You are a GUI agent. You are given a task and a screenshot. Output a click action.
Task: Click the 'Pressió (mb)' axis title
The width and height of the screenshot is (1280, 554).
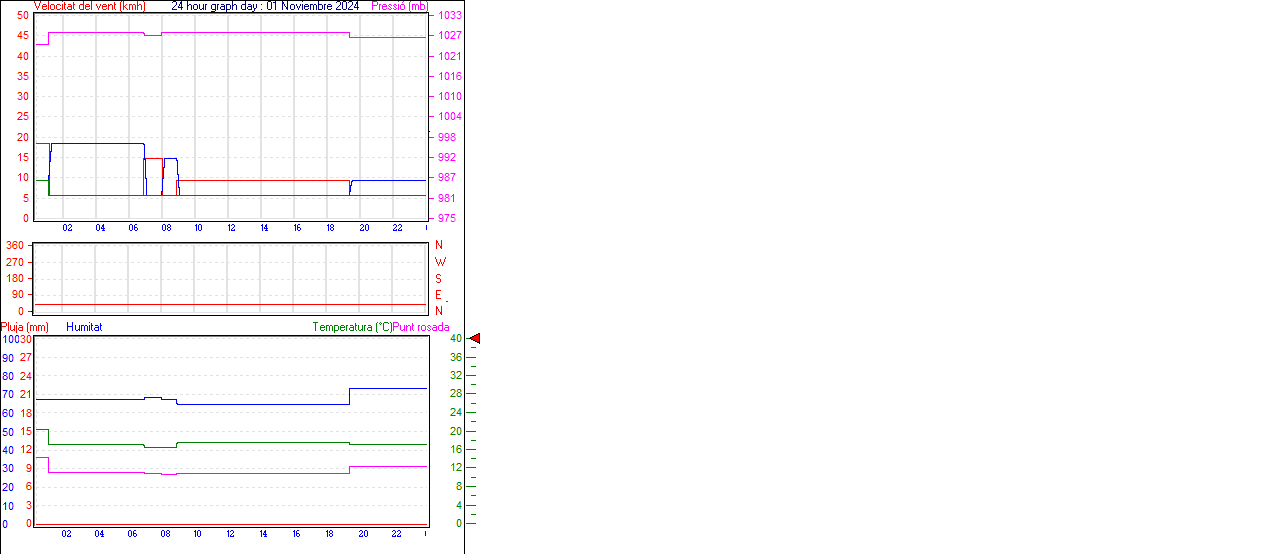pyautogui.click(x=399, y=6)
